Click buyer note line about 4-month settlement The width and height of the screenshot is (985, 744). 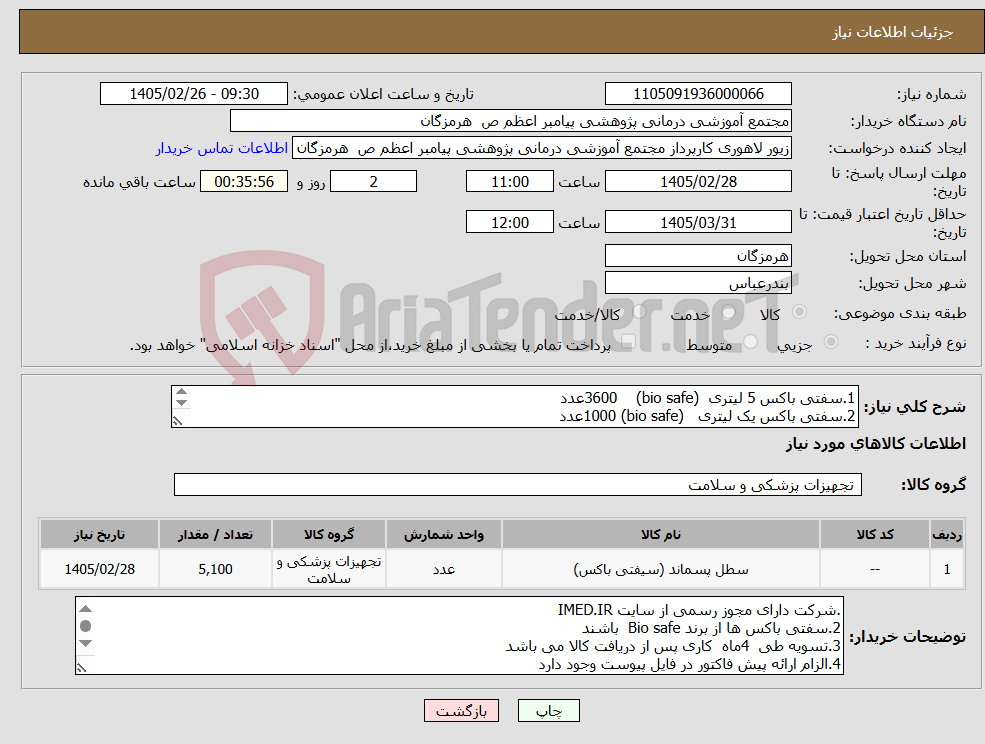click(673, 647)
